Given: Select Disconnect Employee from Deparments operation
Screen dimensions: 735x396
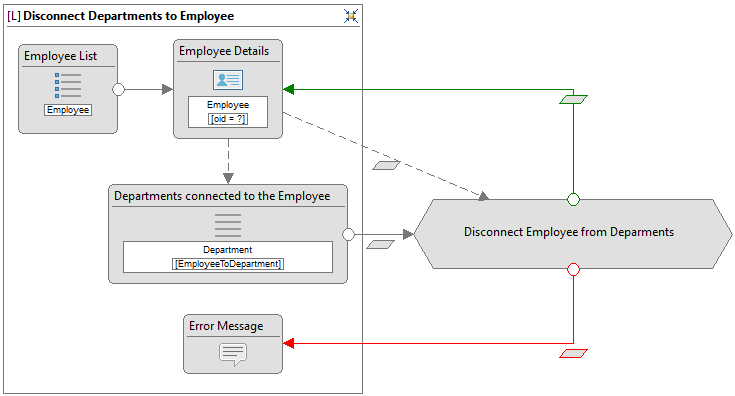Looking at the screenshot, I should pos(573,234).
